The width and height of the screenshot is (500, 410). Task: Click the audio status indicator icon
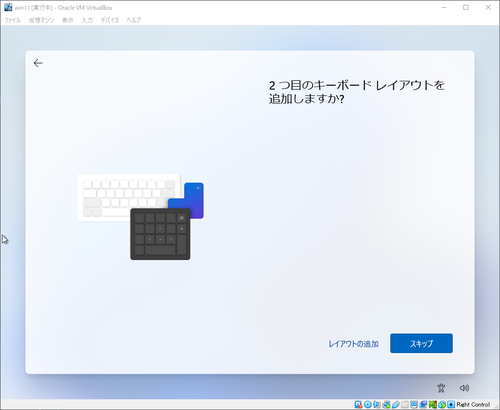pos(377,405)
